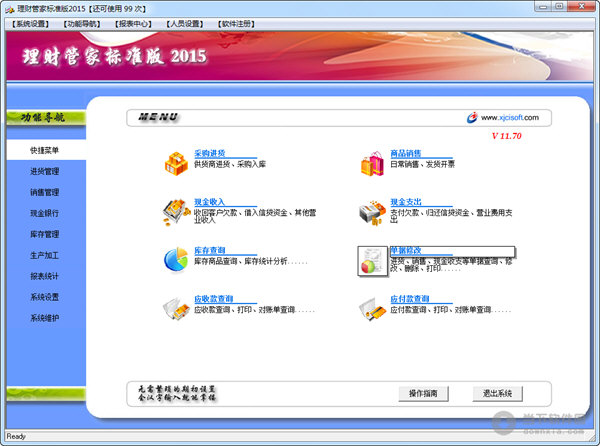This screenshot has height=446, width=600.
Task: Click the 退出系统 button
Action: click(497, 393)
